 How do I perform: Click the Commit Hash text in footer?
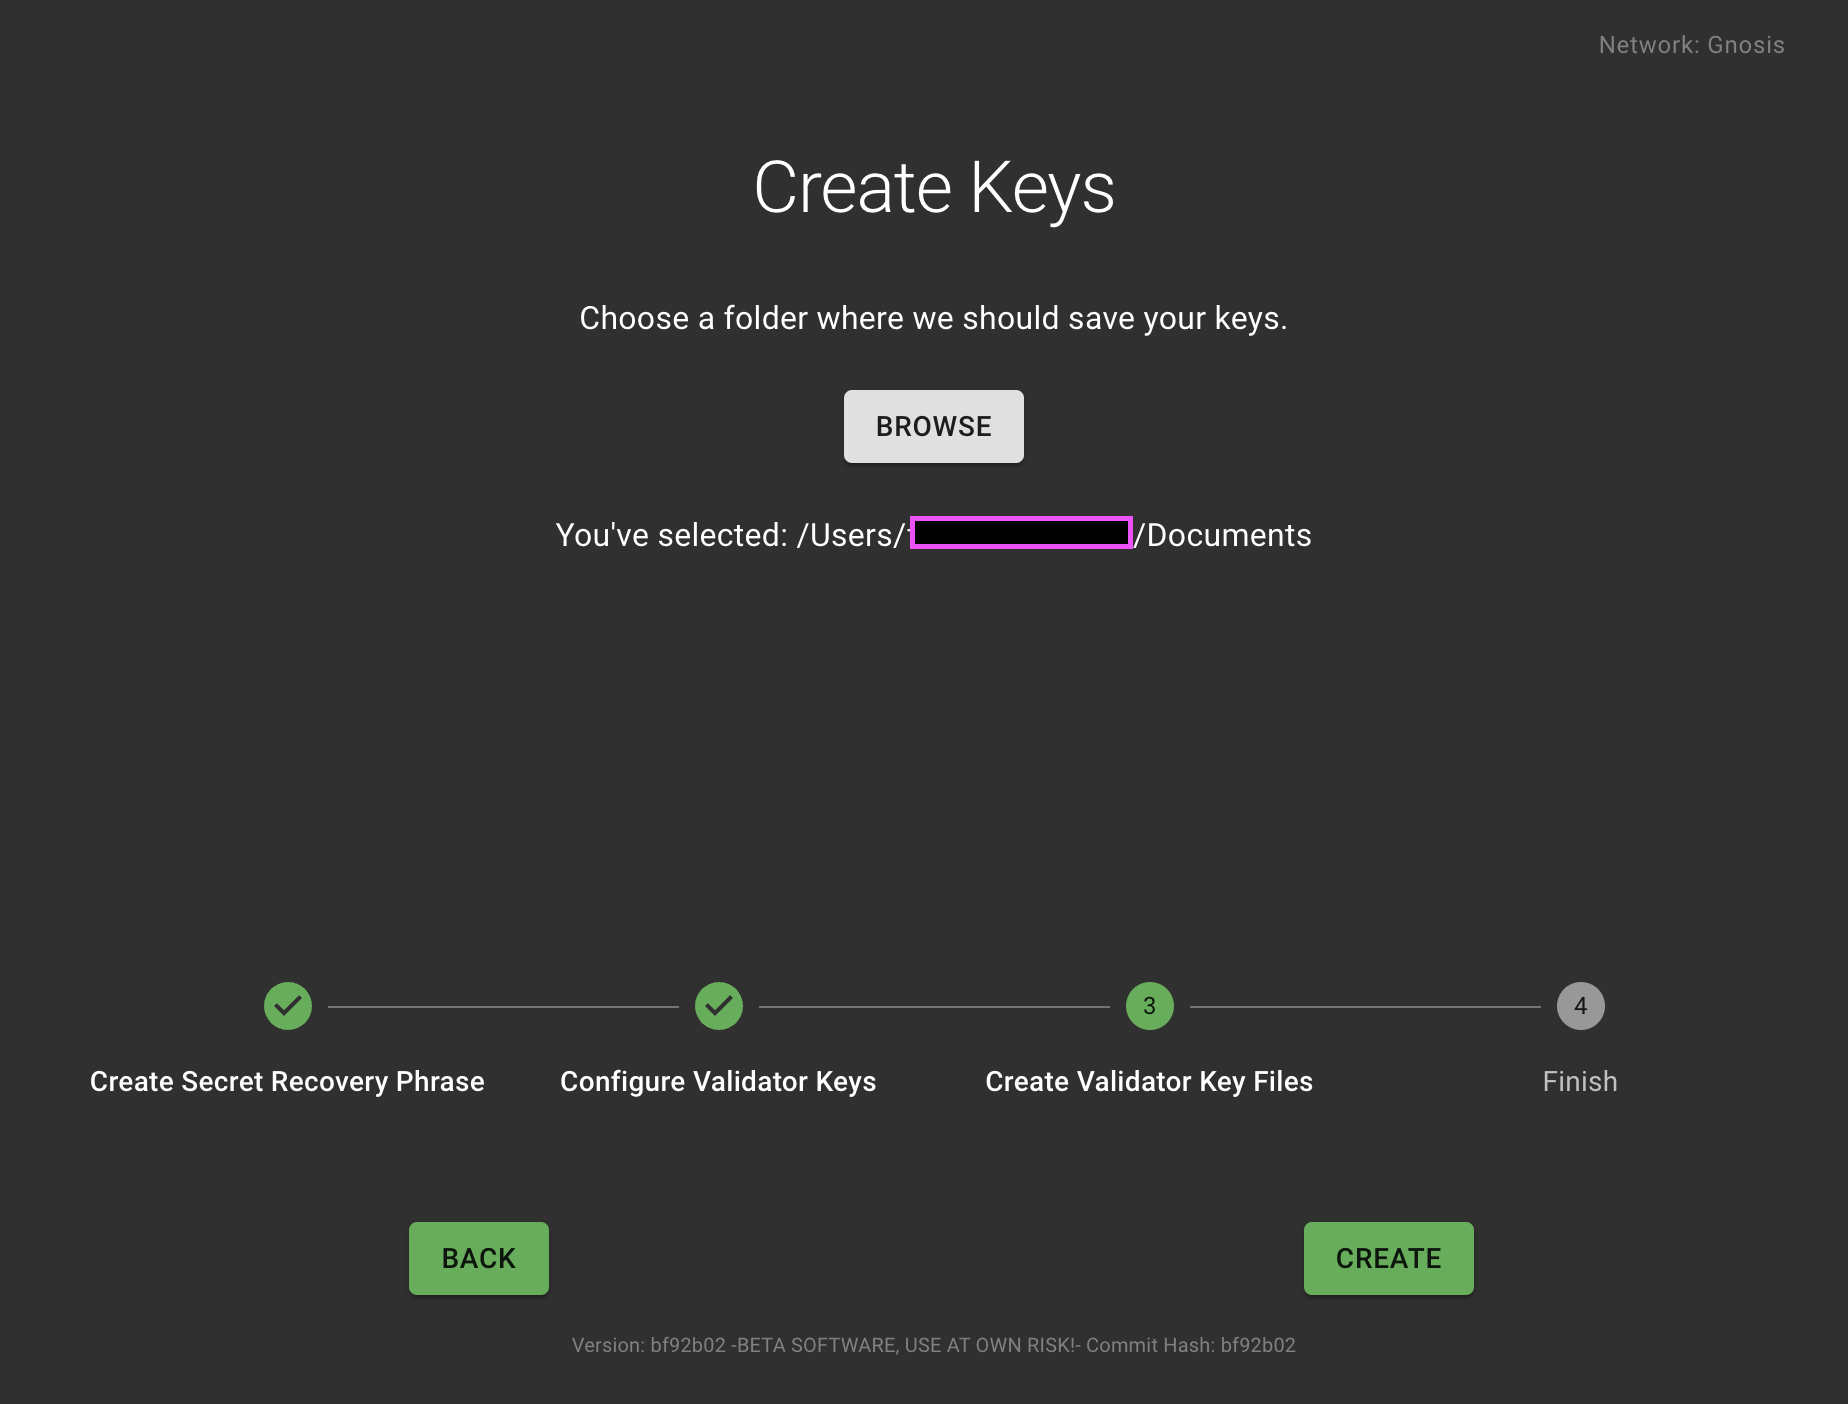(1190, 1345)
